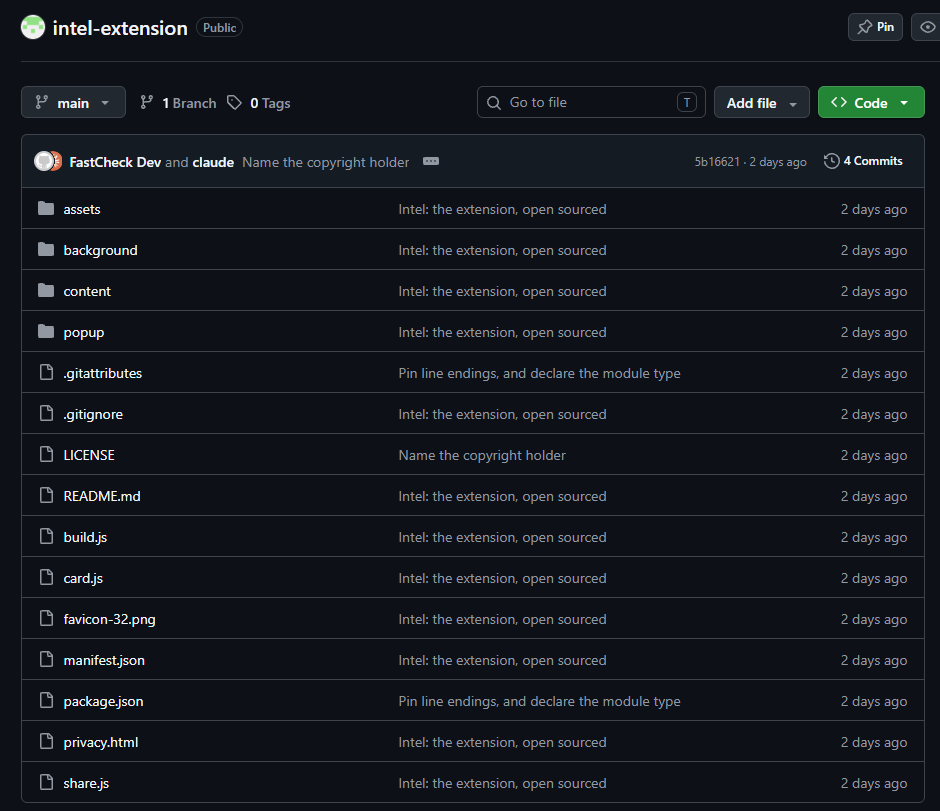Click the privacy.html file icon
Screen dimensions: 940x811
(x=46, y=742)
